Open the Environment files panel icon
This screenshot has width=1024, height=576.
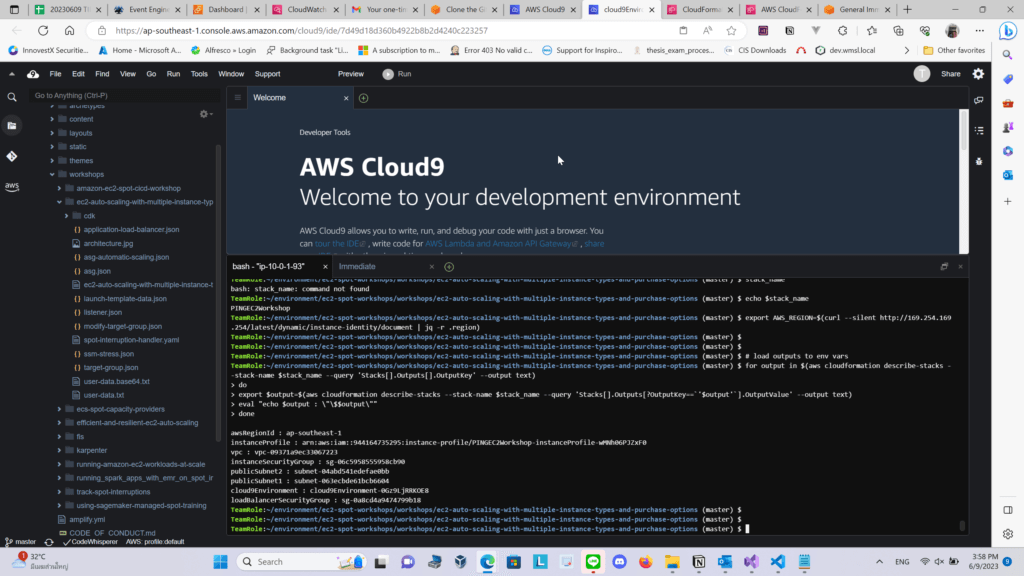pyautogui.click(x=12, y=125)
